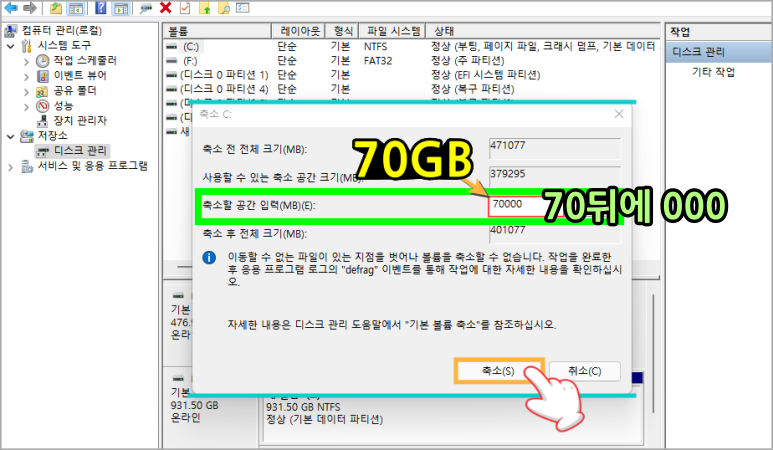The image size is (773, 450).
Task: Toggle the Show/Hide Action Pane icon
Action: pos(120,8)
